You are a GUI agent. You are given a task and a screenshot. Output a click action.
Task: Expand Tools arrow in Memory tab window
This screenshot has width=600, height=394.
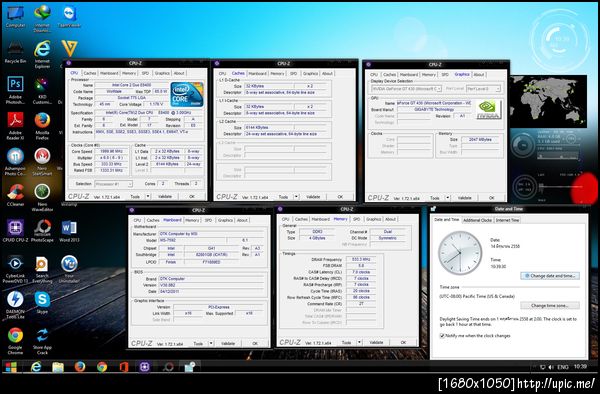pyautogui.click(x=359, y=342)
